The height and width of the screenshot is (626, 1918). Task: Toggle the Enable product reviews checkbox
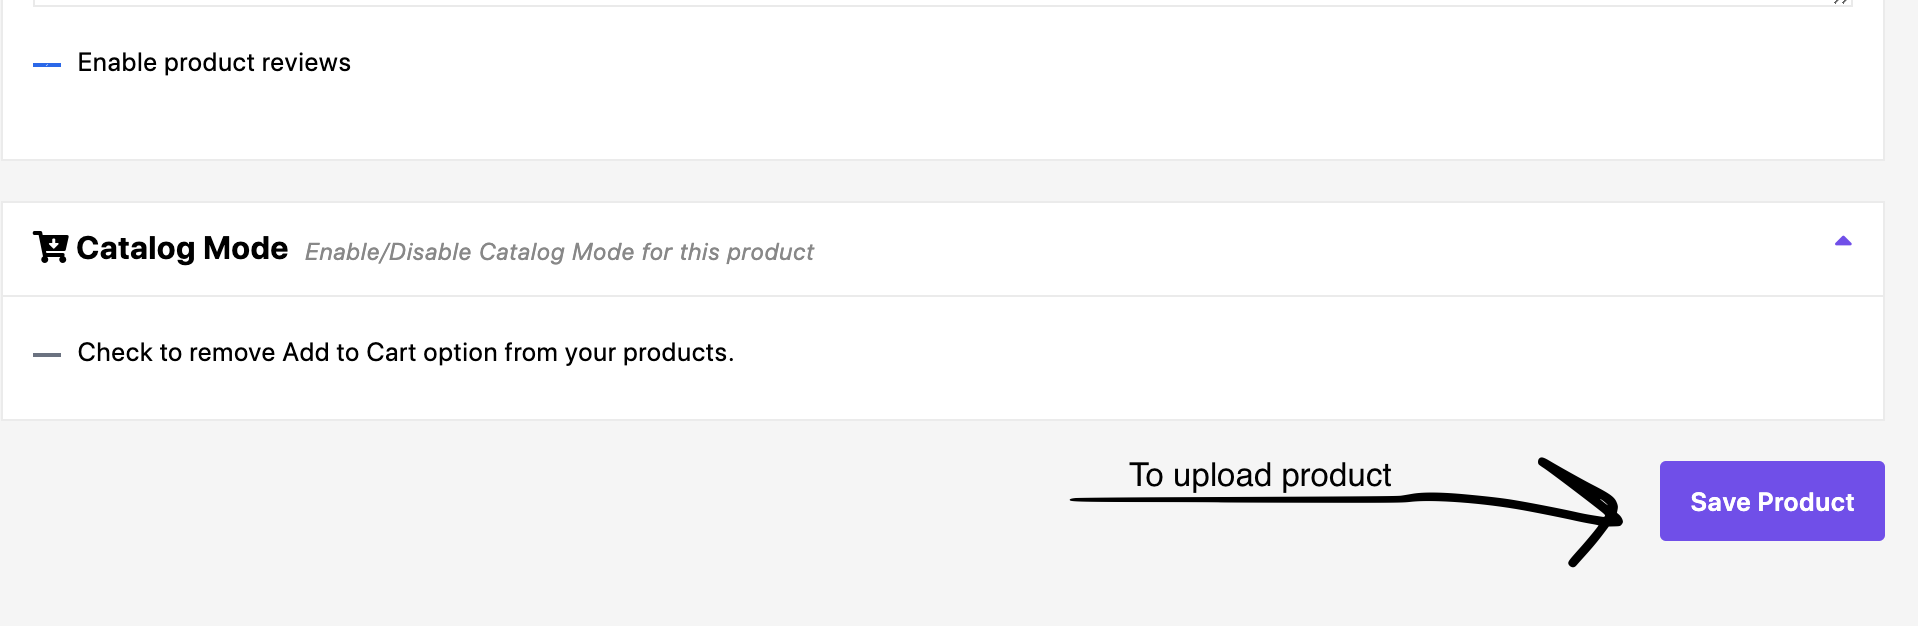[47, 64]
